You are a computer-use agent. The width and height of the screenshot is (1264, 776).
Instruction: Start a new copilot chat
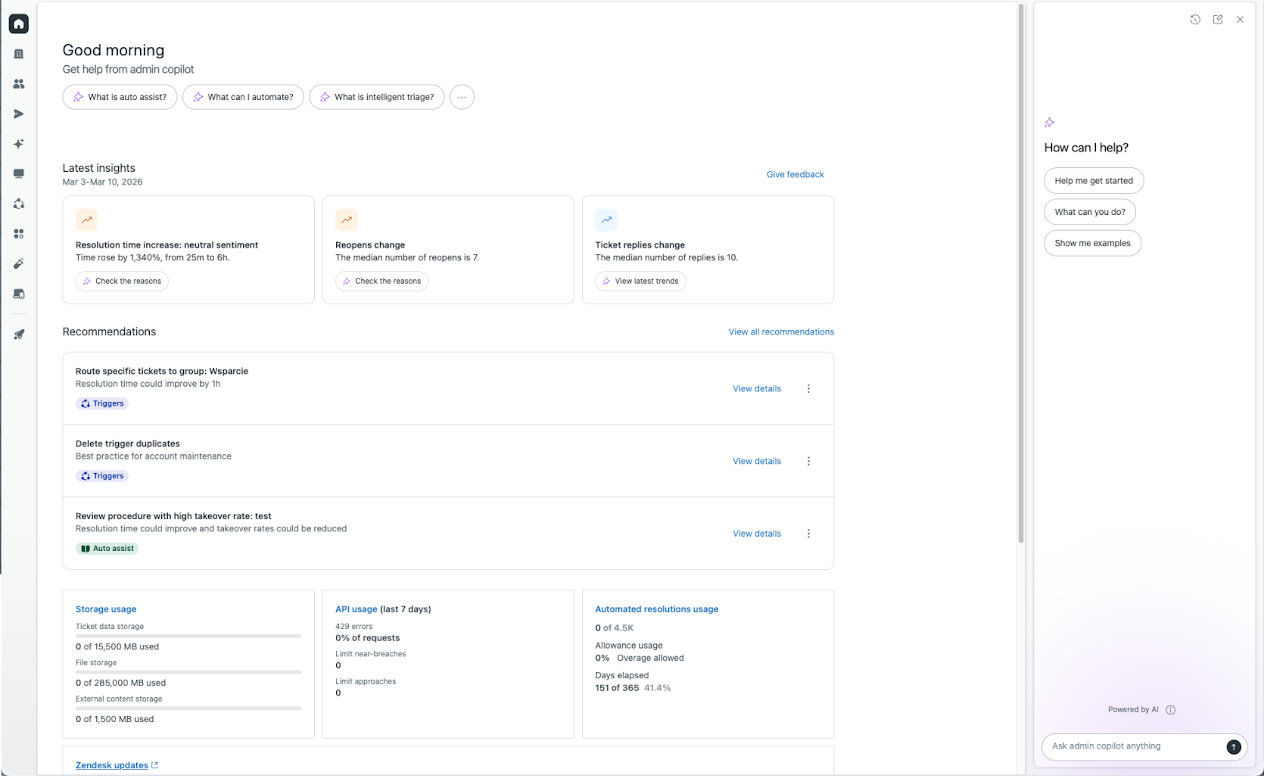pos(1217,19)
